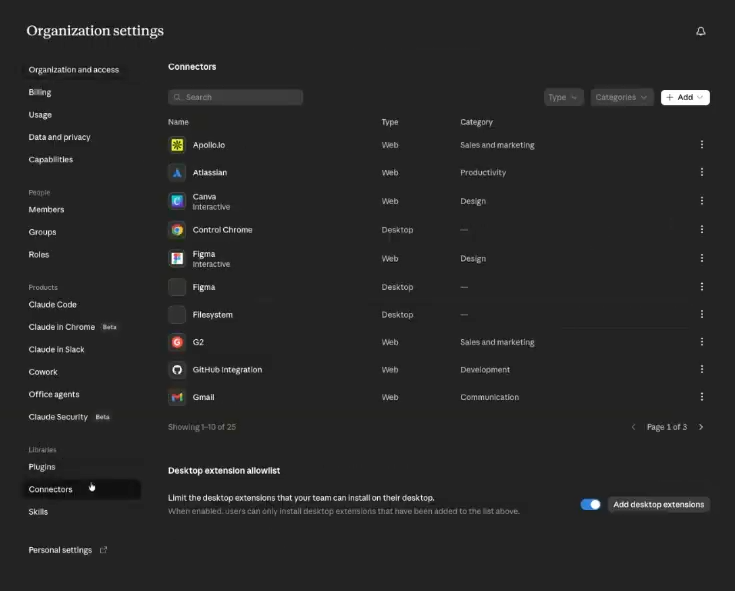
Task: Open the three-dot menu for Apollo.io
Action: pyautogui.click(x=702, y=144)
